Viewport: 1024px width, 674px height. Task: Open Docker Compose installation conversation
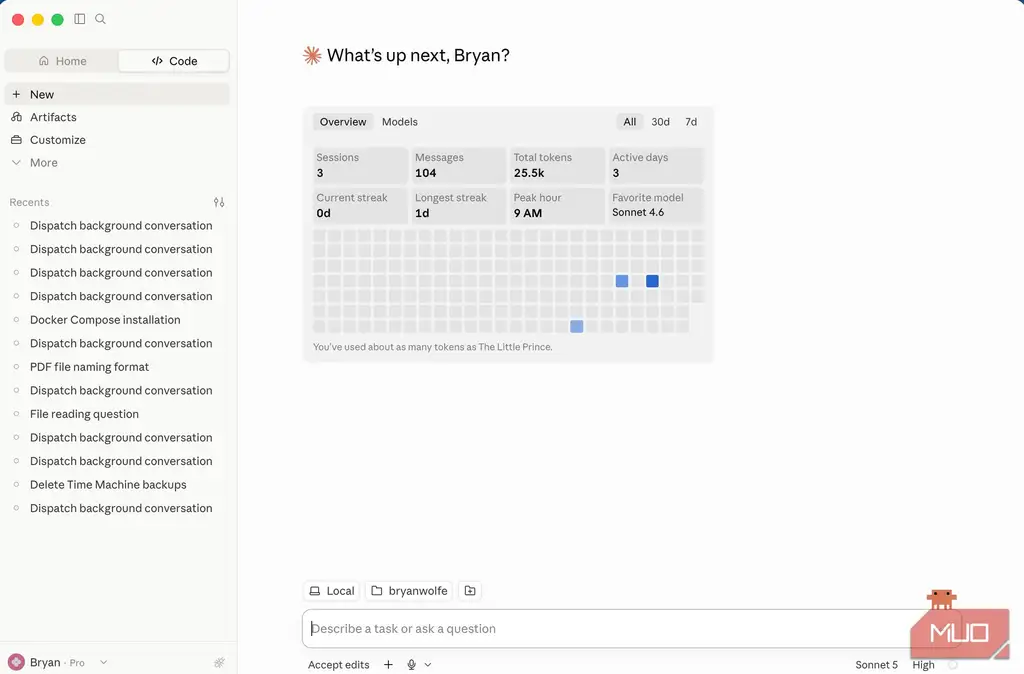point(118,320)
